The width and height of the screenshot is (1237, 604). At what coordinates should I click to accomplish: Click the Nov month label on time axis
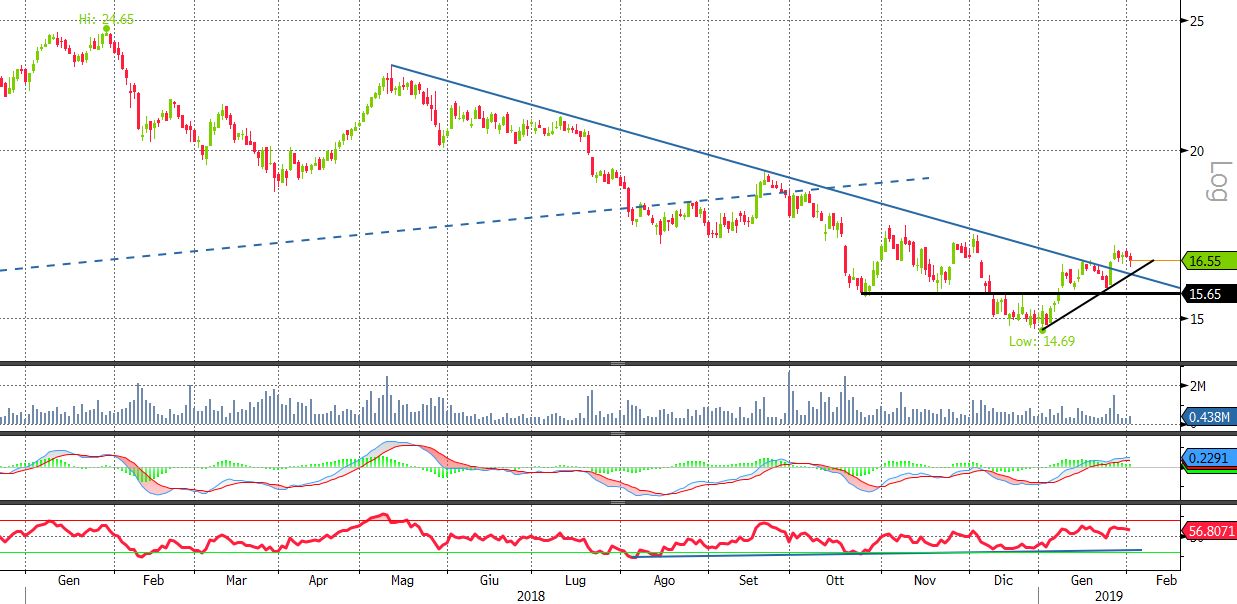click(924, 580)
